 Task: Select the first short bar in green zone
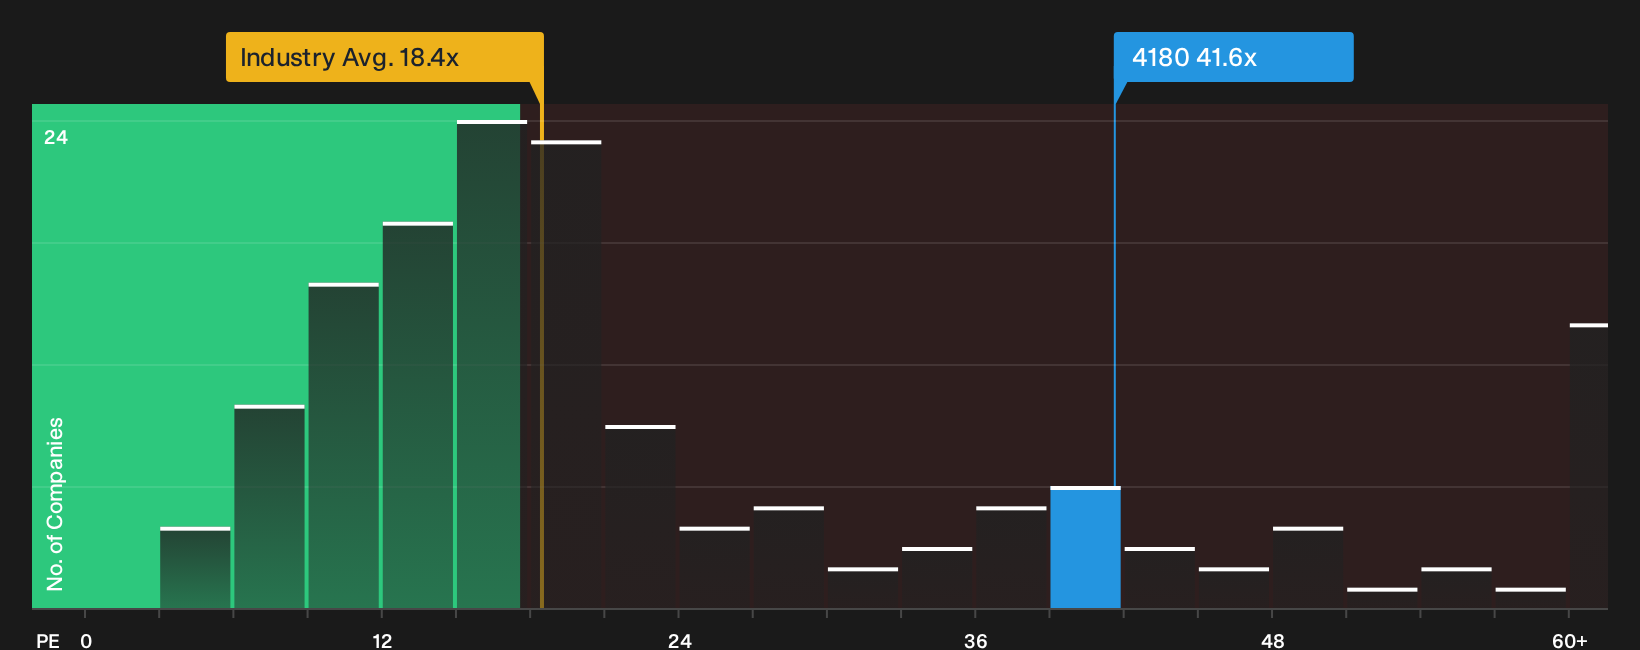195,568
